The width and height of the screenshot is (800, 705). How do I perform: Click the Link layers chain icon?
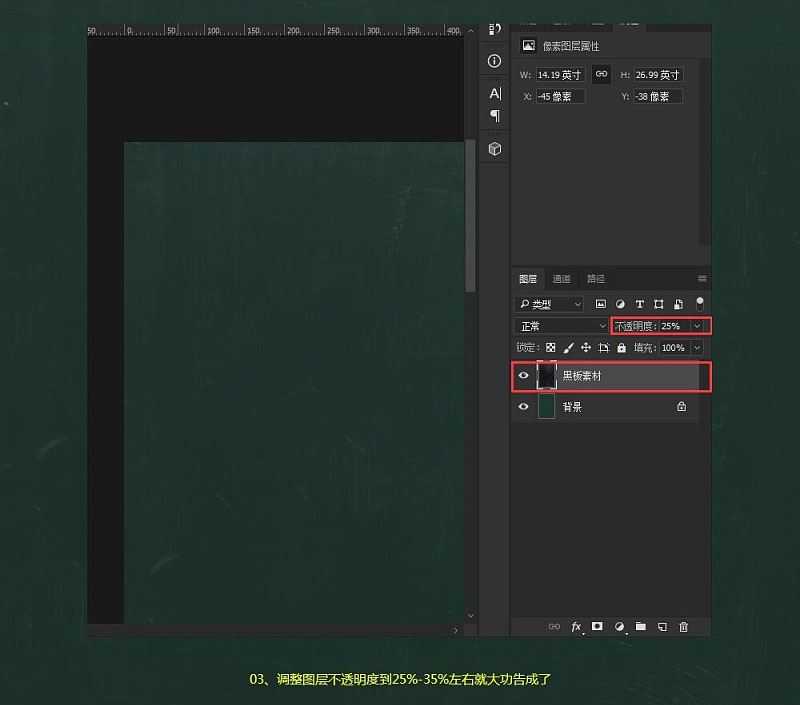point(555,627)
